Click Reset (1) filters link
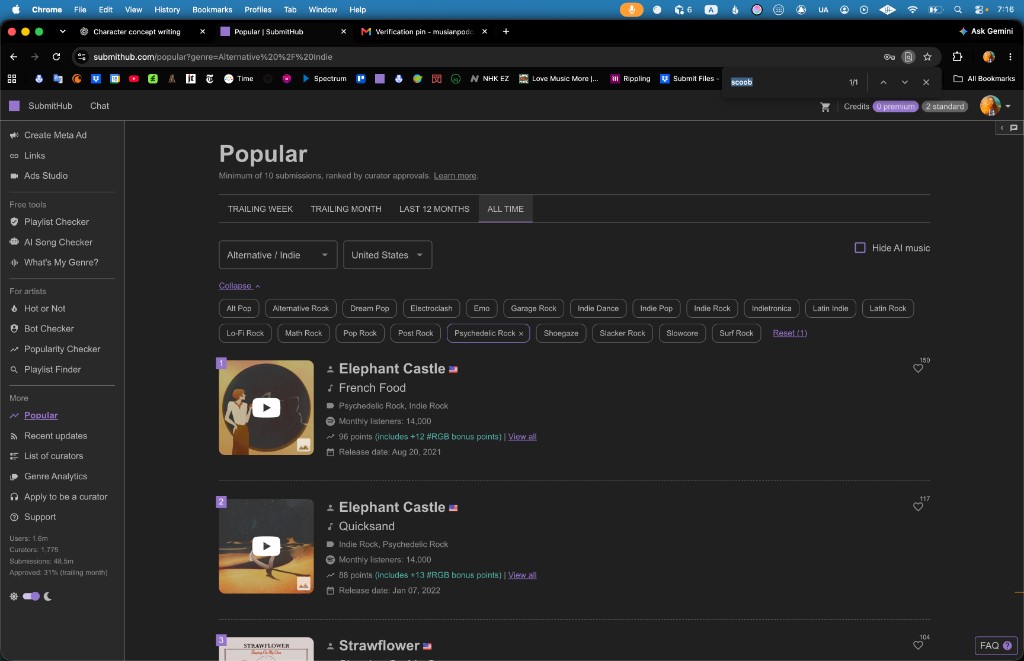This screenshot has height=661, width=1024. (790, 333)
